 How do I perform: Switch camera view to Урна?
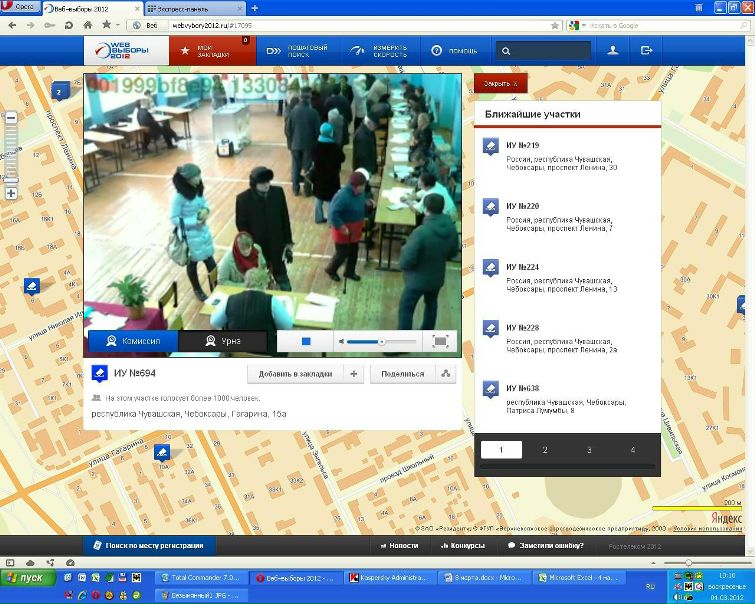tap(223, 341)
